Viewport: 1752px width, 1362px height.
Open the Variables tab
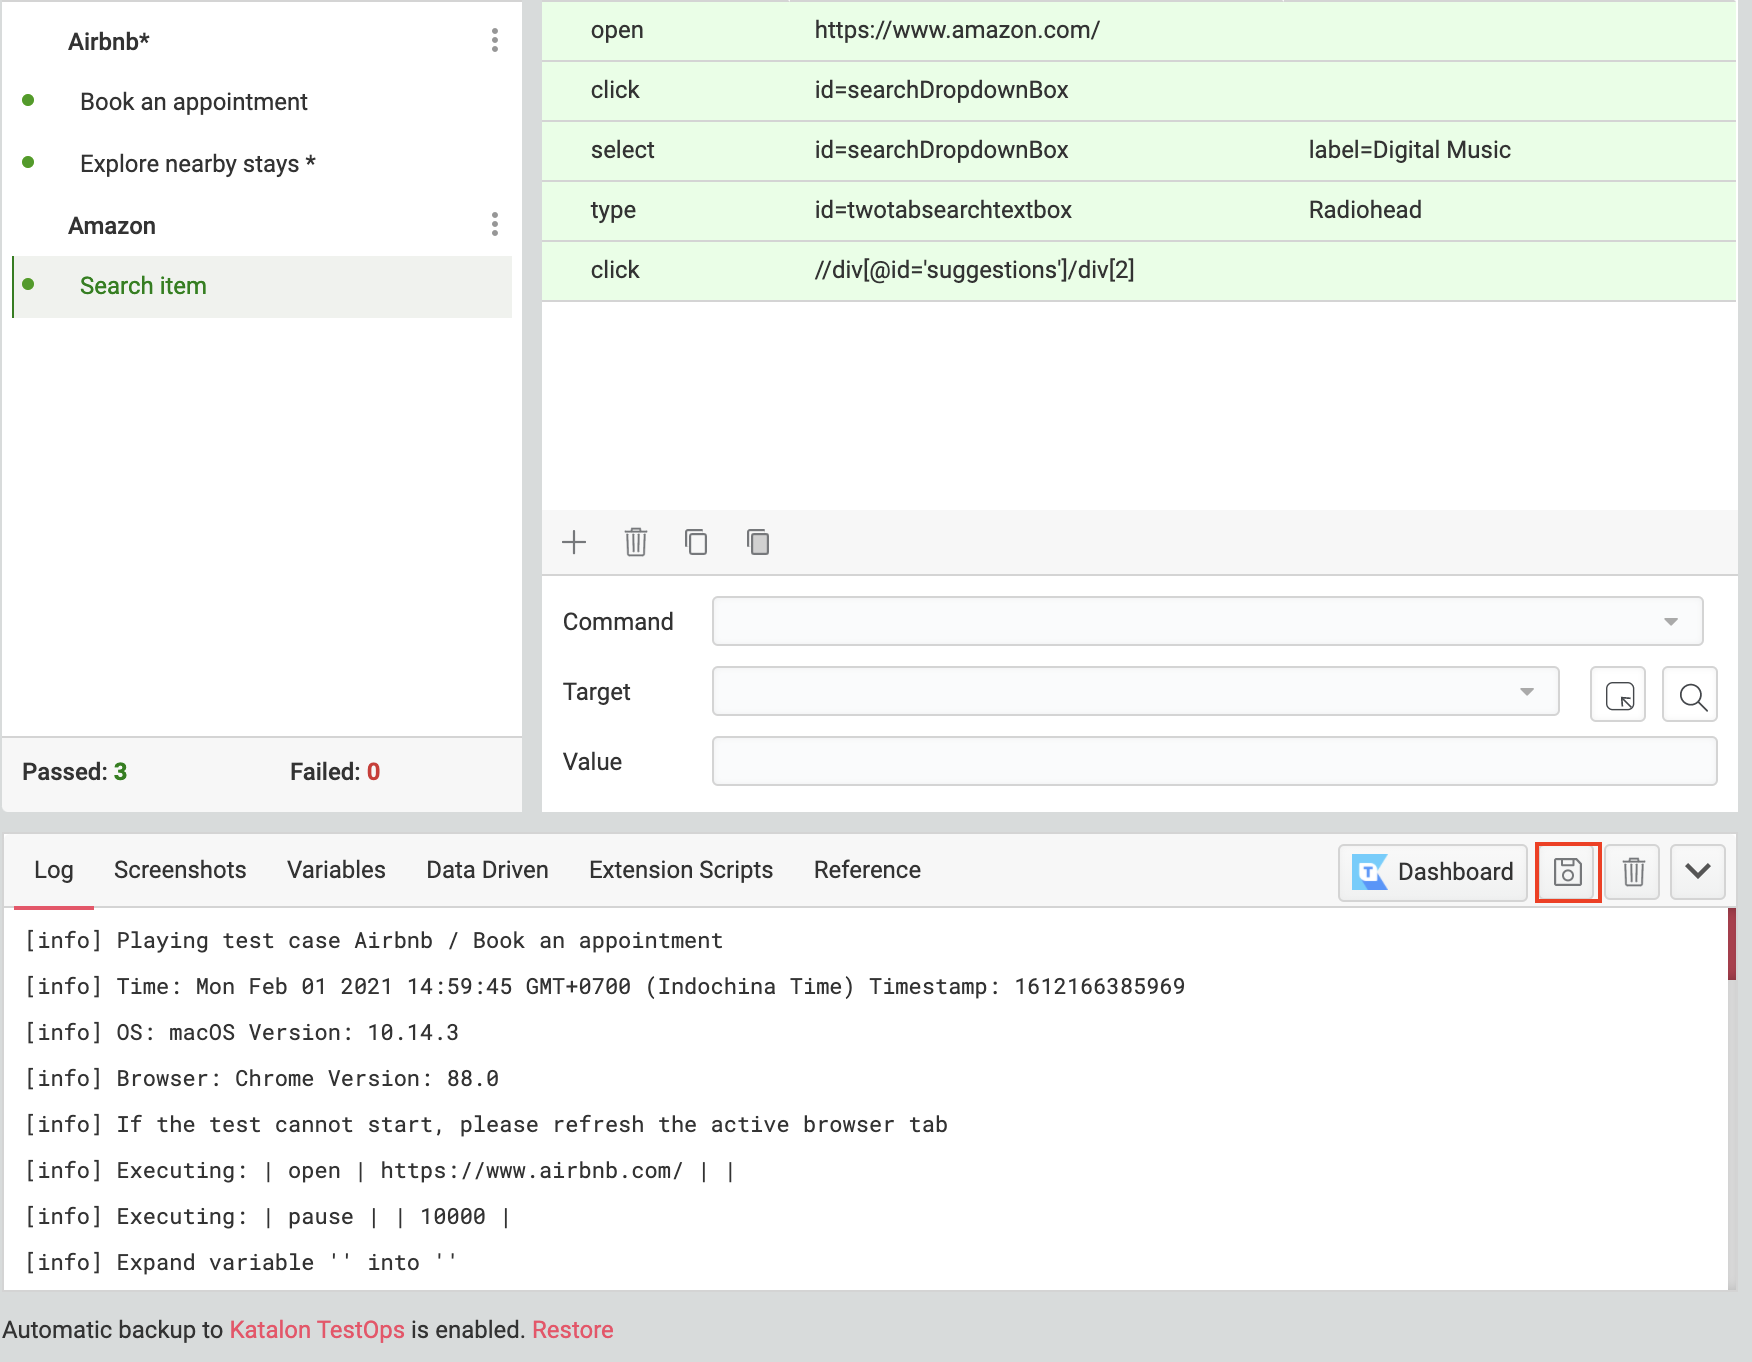click(336, 870)
